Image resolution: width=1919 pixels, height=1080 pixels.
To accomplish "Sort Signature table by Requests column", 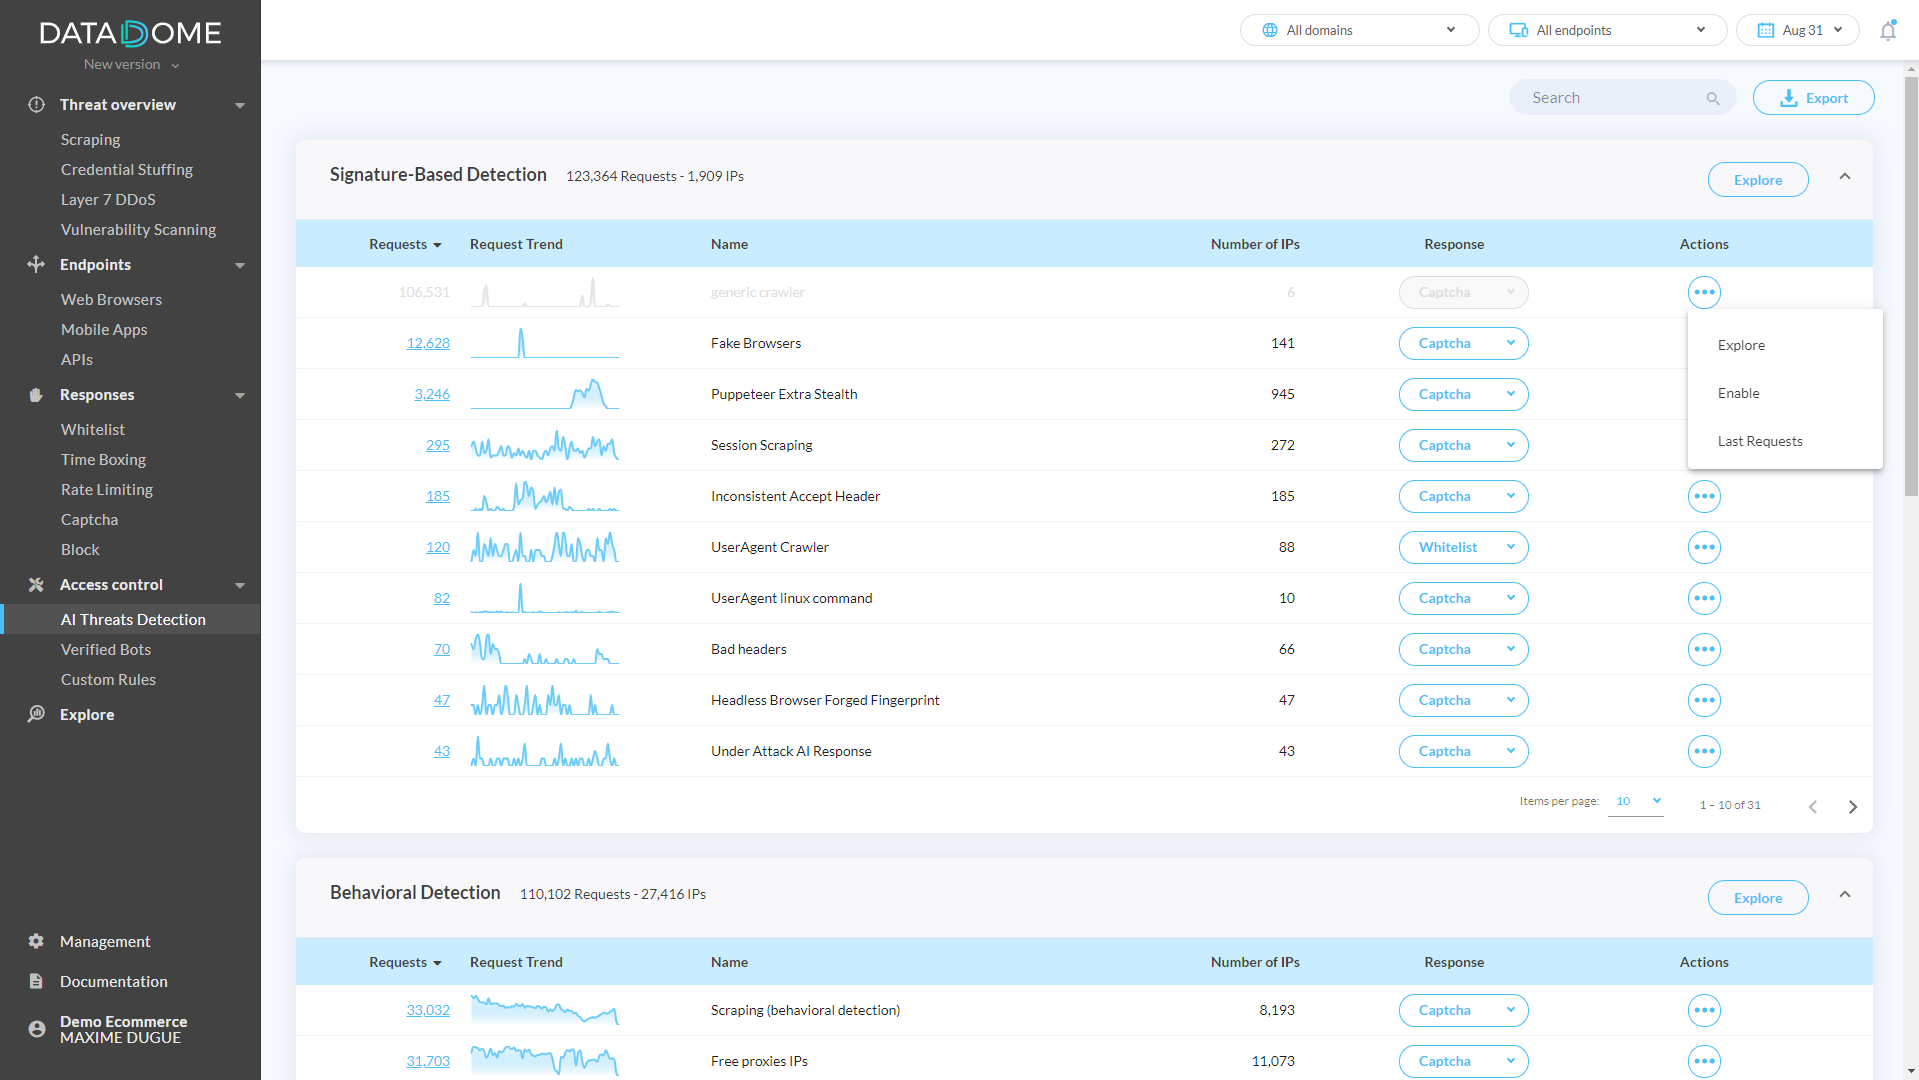I will point(405,244).
